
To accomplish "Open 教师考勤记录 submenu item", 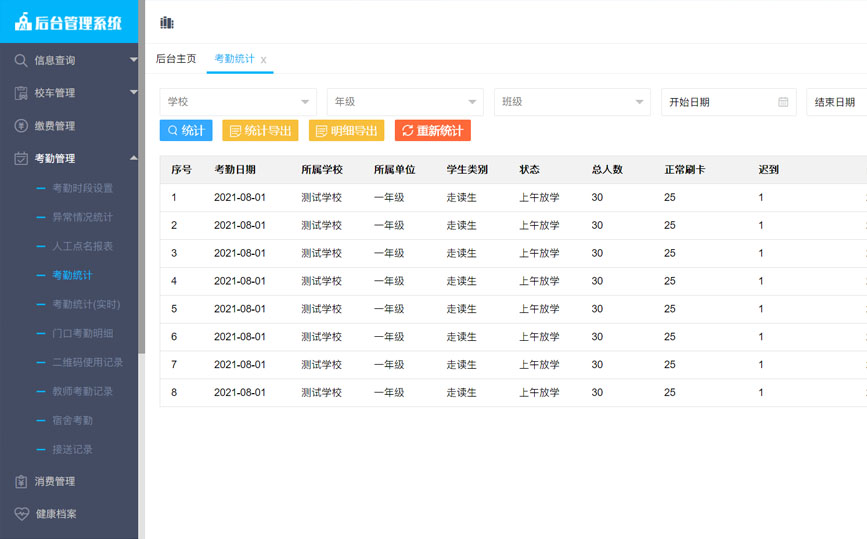I will pos(82,391).
